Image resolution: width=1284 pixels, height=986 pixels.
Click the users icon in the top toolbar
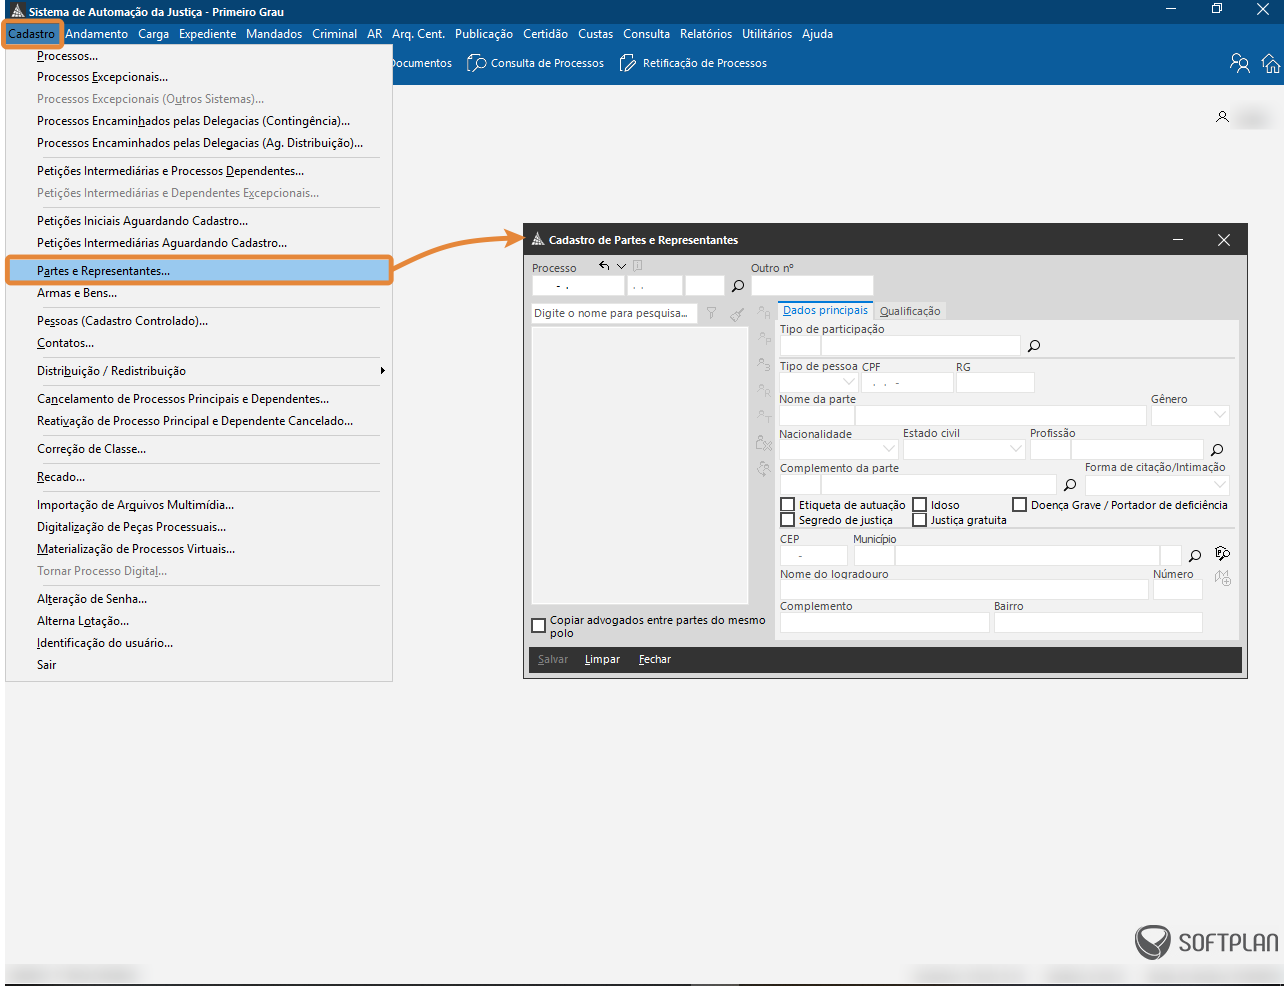pyautogui.click(x=1240, y=63)
